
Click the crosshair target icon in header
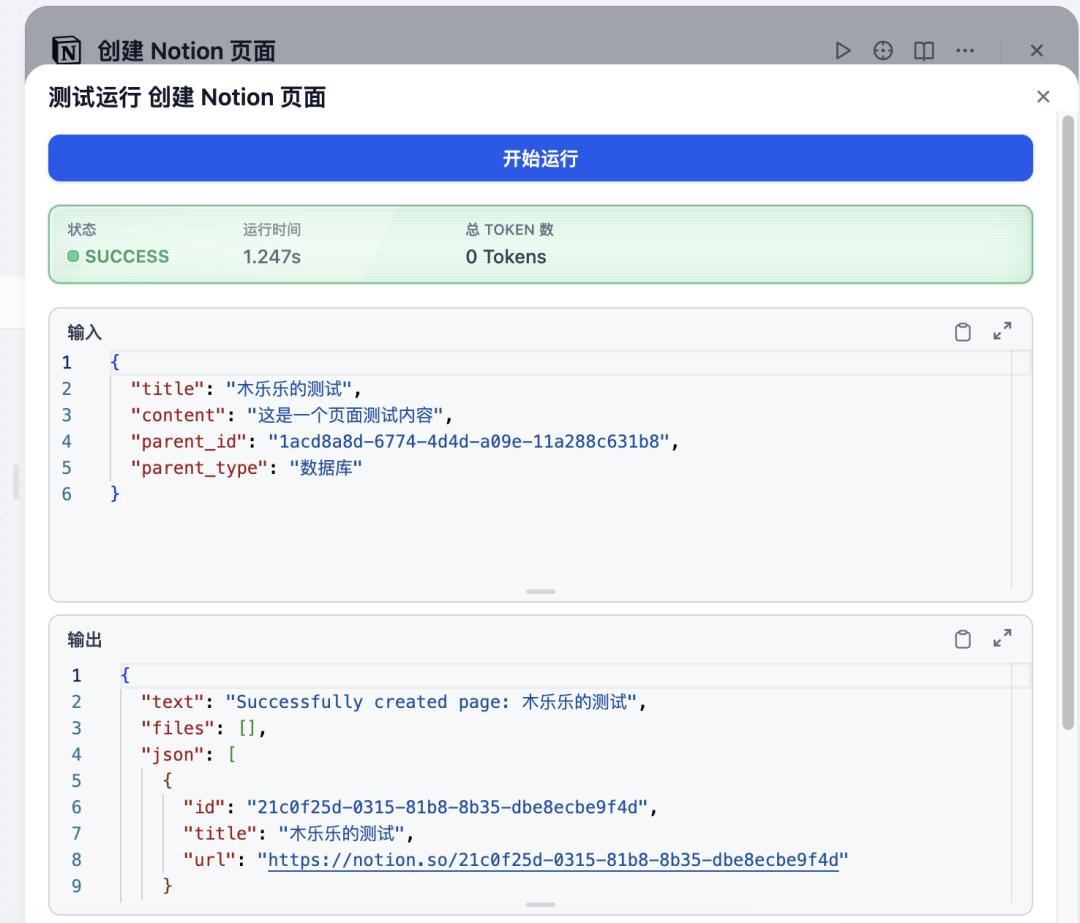coord(883,51)
